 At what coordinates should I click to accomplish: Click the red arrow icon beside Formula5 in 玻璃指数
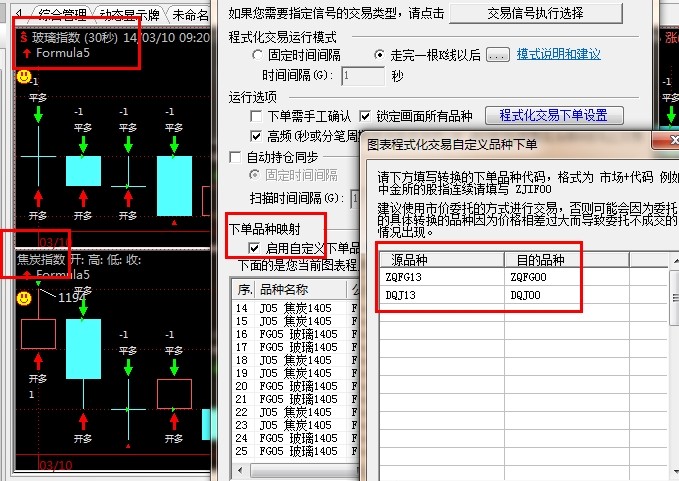[27, 53]
